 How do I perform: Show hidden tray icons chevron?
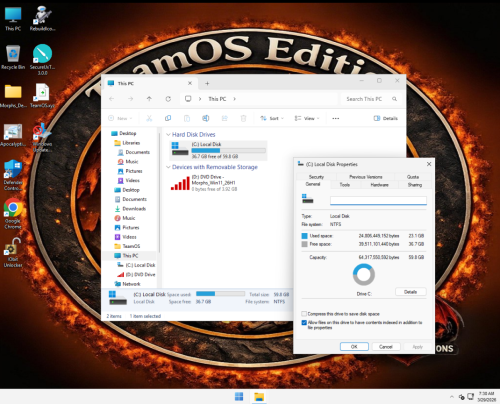coord(452,397)
